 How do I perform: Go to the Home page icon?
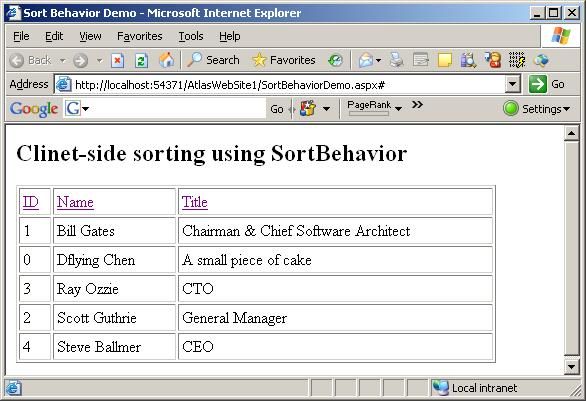[166, 60]
